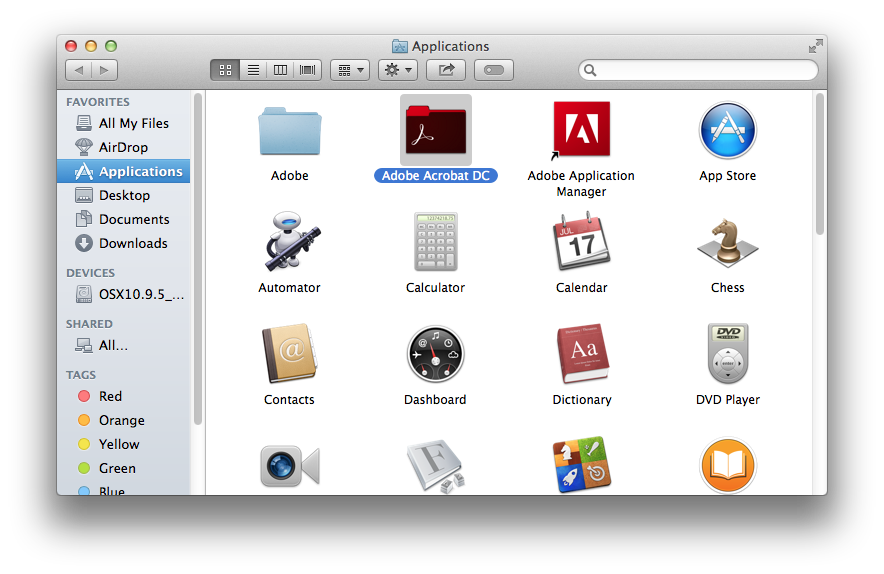The width and height of the screenshot is (884, 574).
Task: Click the Adobe Acrobat DC label
Action: 436,176
